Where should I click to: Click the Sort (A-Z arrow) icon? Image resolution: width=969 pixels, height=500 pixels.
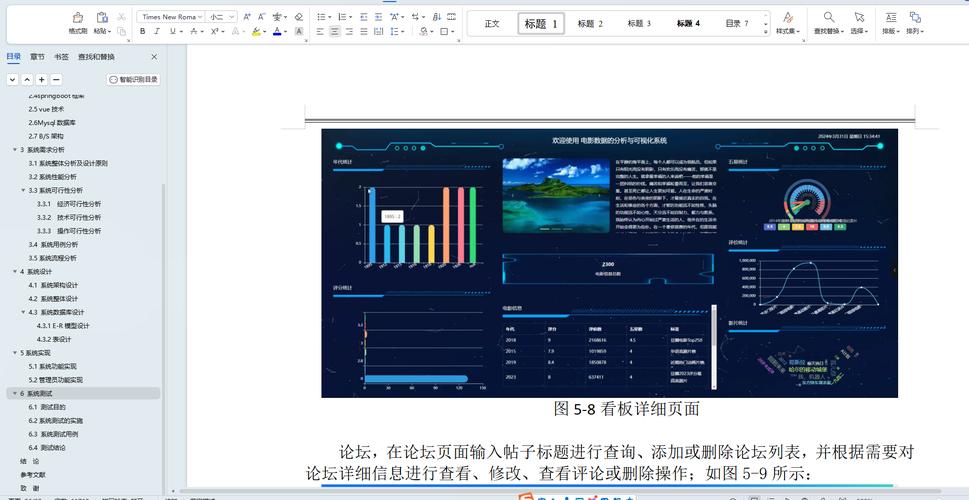click(x=436, y=17)
